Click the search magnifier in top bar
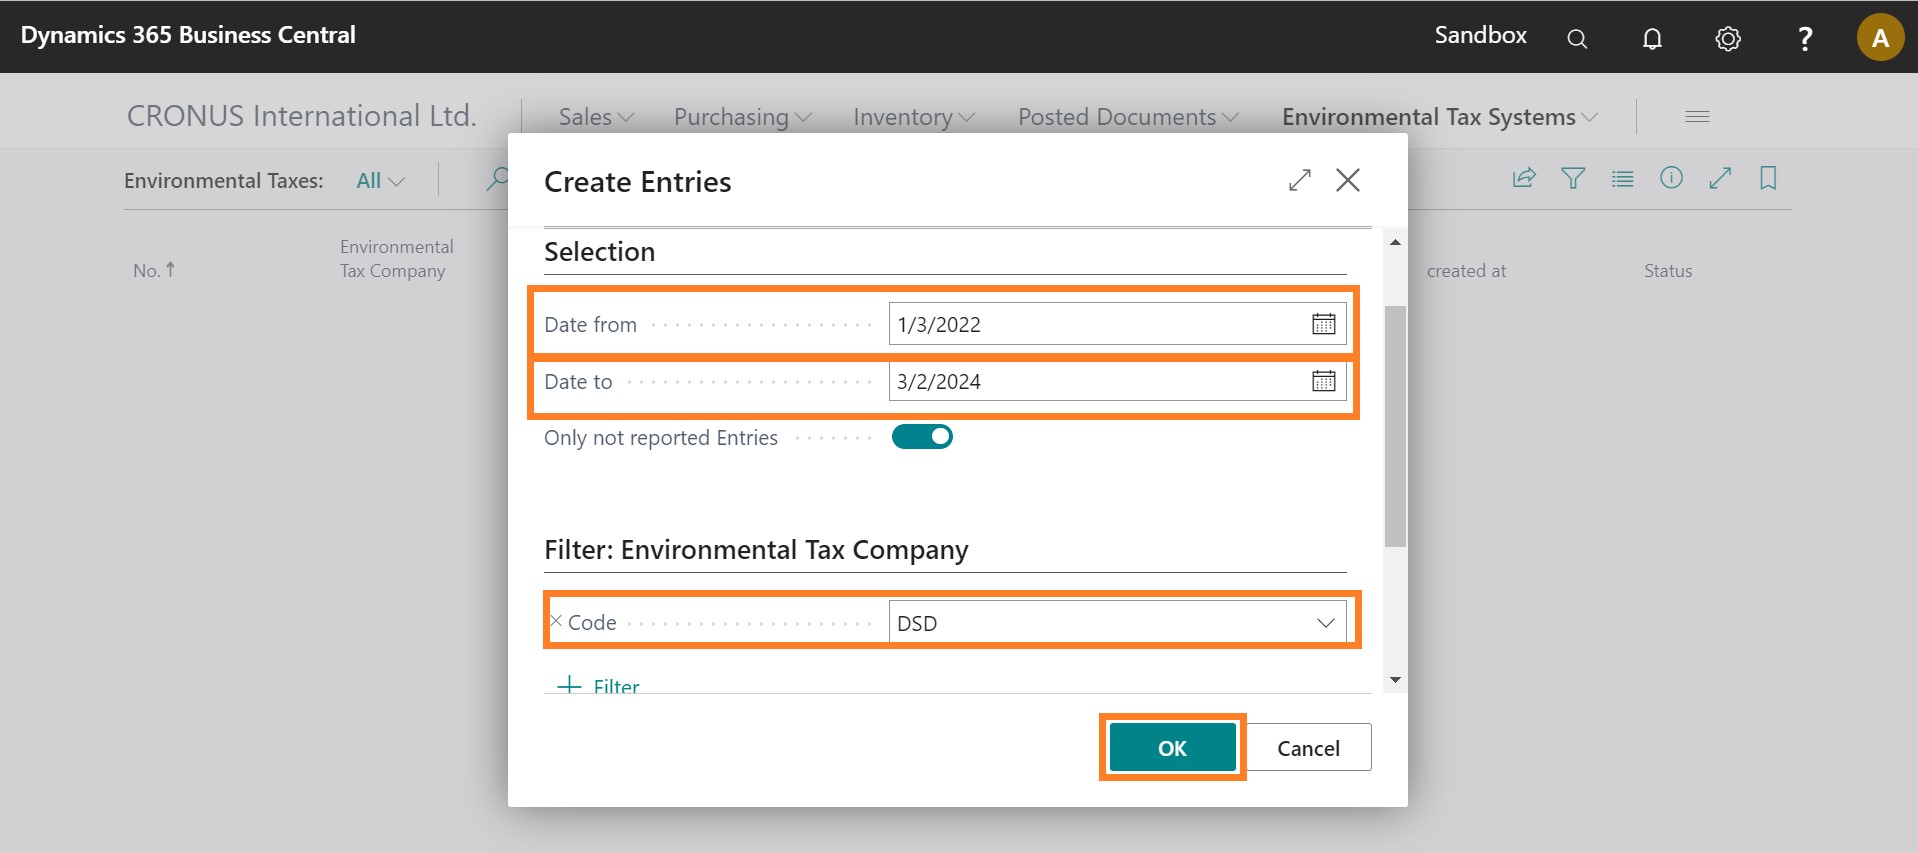The height and width of the screenshot is (853, 1918). coord(1577,38)
